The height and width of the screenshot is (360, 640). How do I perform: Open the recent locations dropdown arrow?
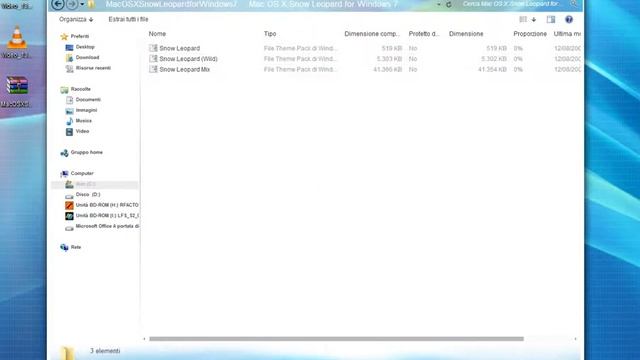pyautogui.click(x=82, y=4)
